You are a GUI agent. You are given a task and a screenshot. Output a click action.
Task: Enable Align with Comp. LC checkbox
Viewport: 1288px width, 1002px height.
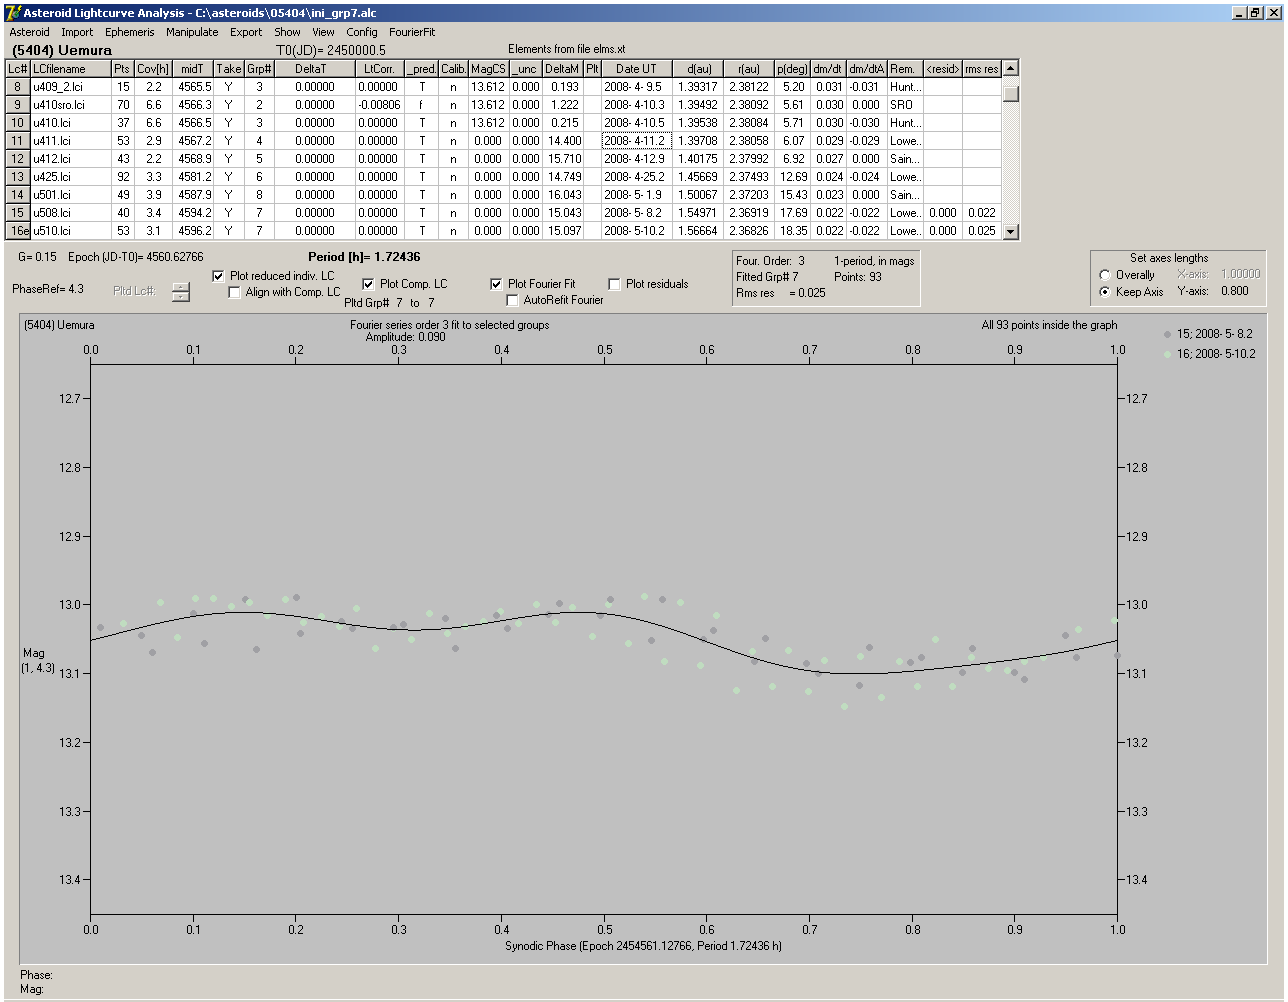point(235,292)
